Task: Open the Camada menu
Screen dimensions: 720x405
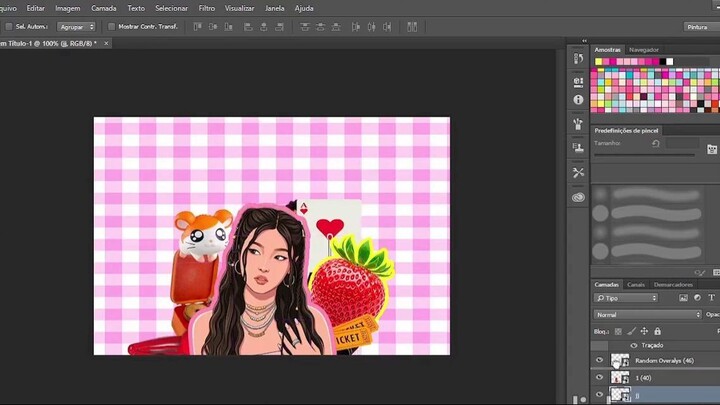Action: (103, 8)
